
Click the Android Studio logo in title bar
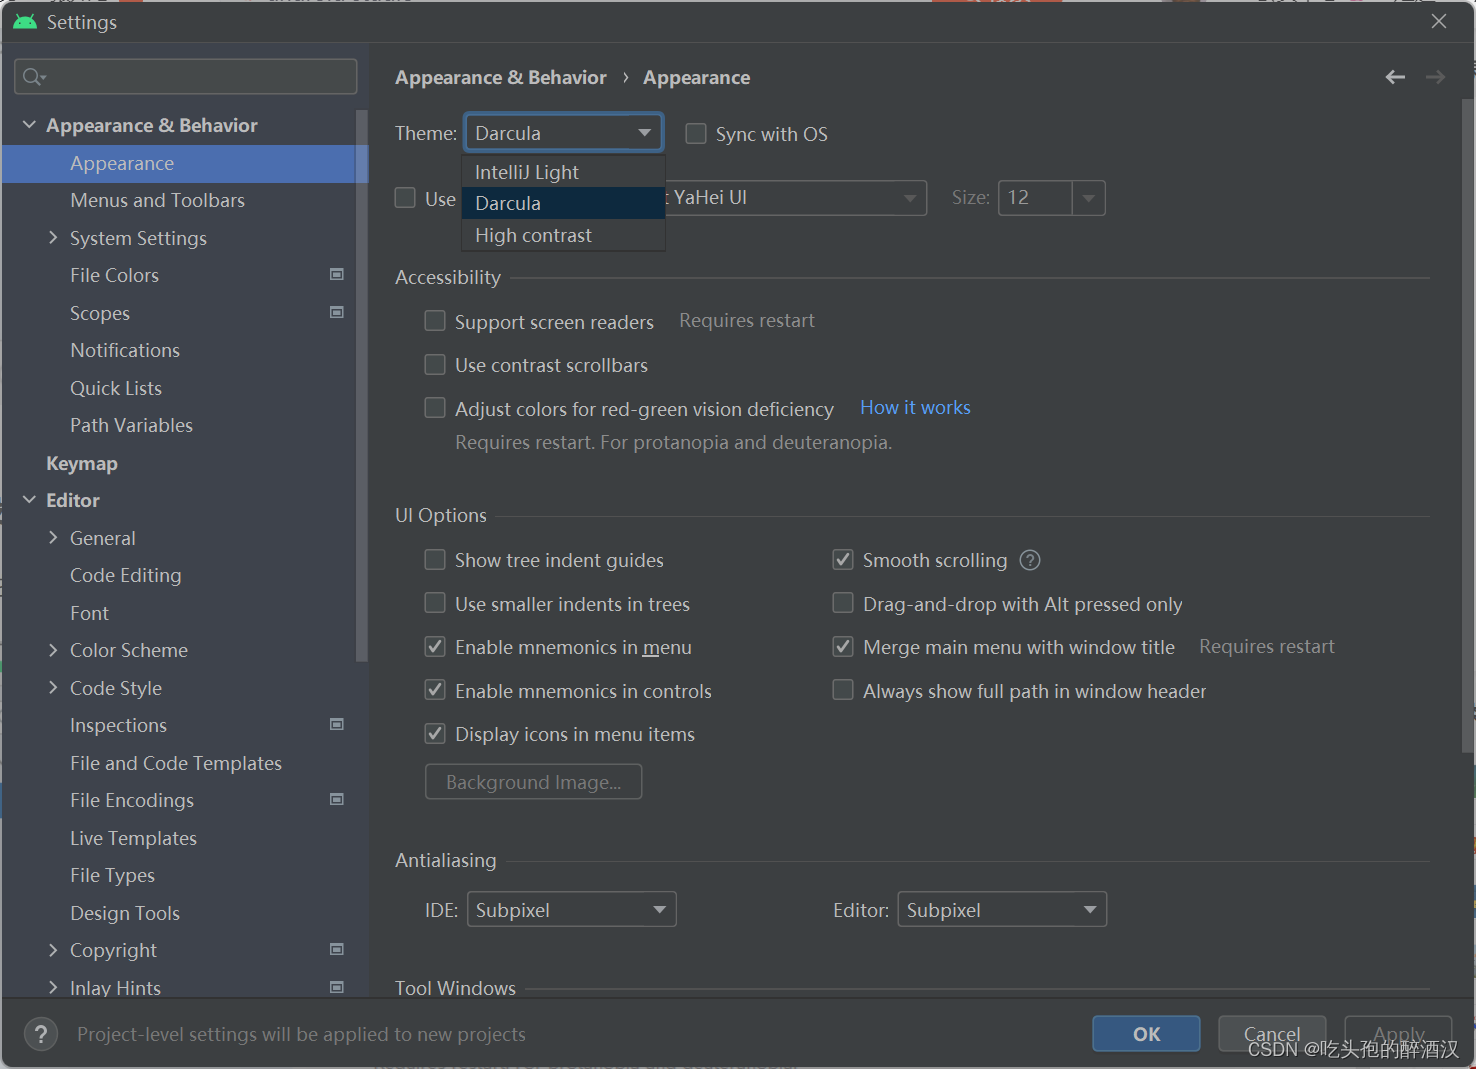[24, 21]
